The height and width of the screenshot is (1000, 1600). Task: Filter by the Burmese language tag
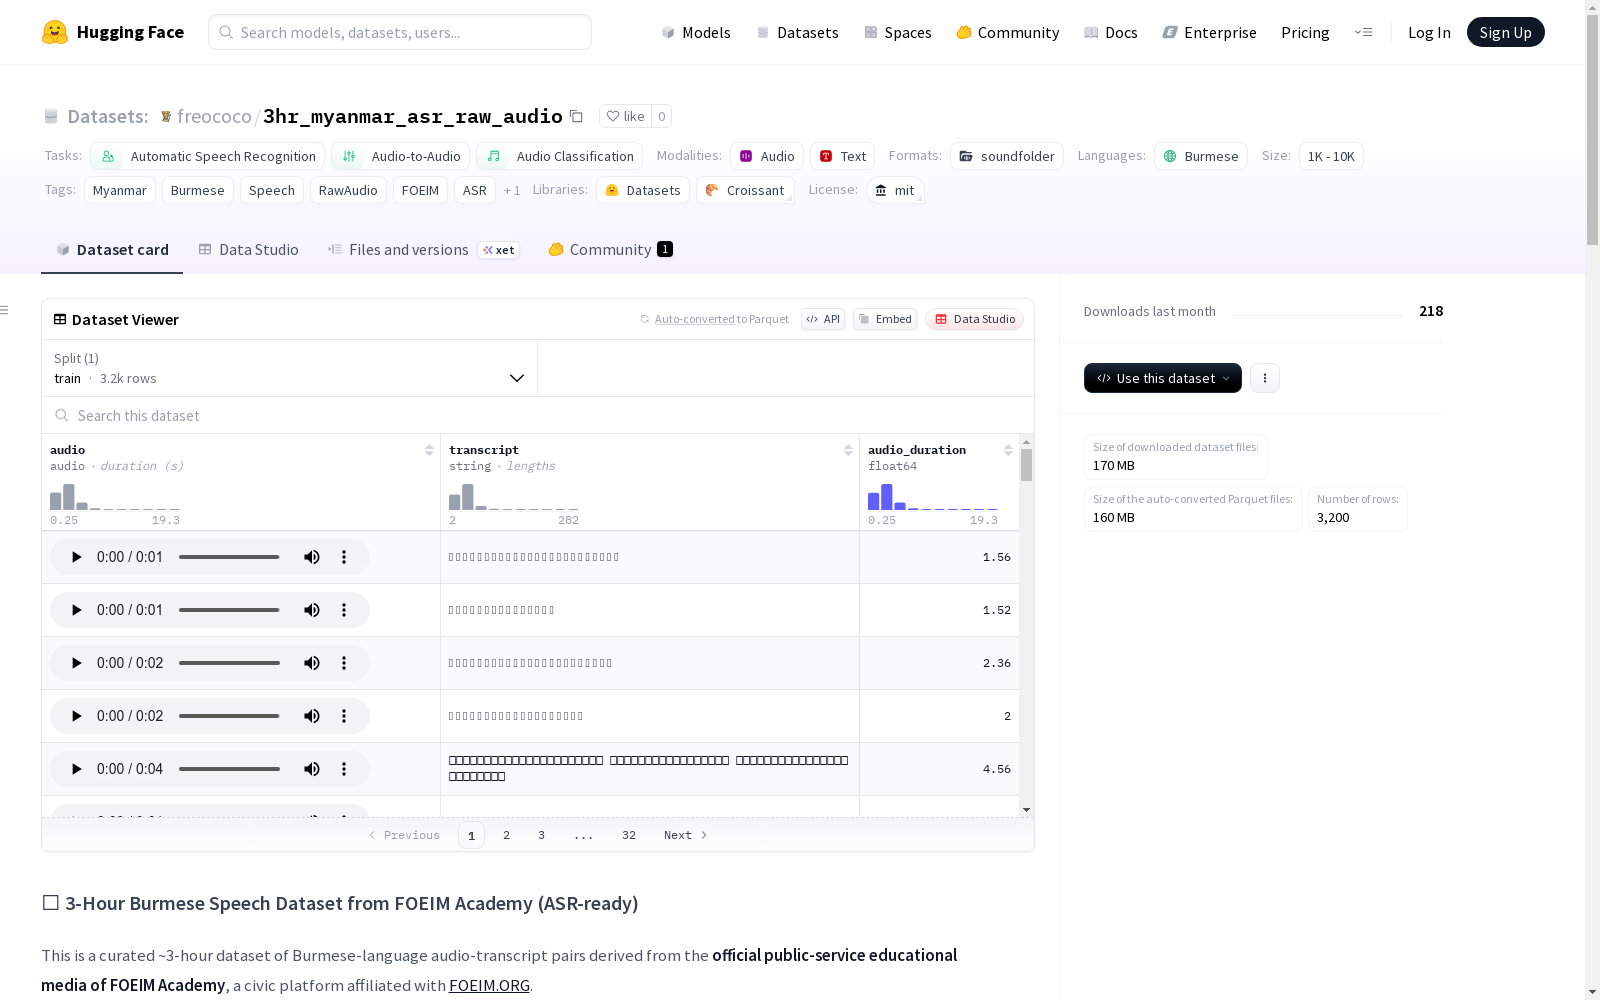coord(1201,156)
